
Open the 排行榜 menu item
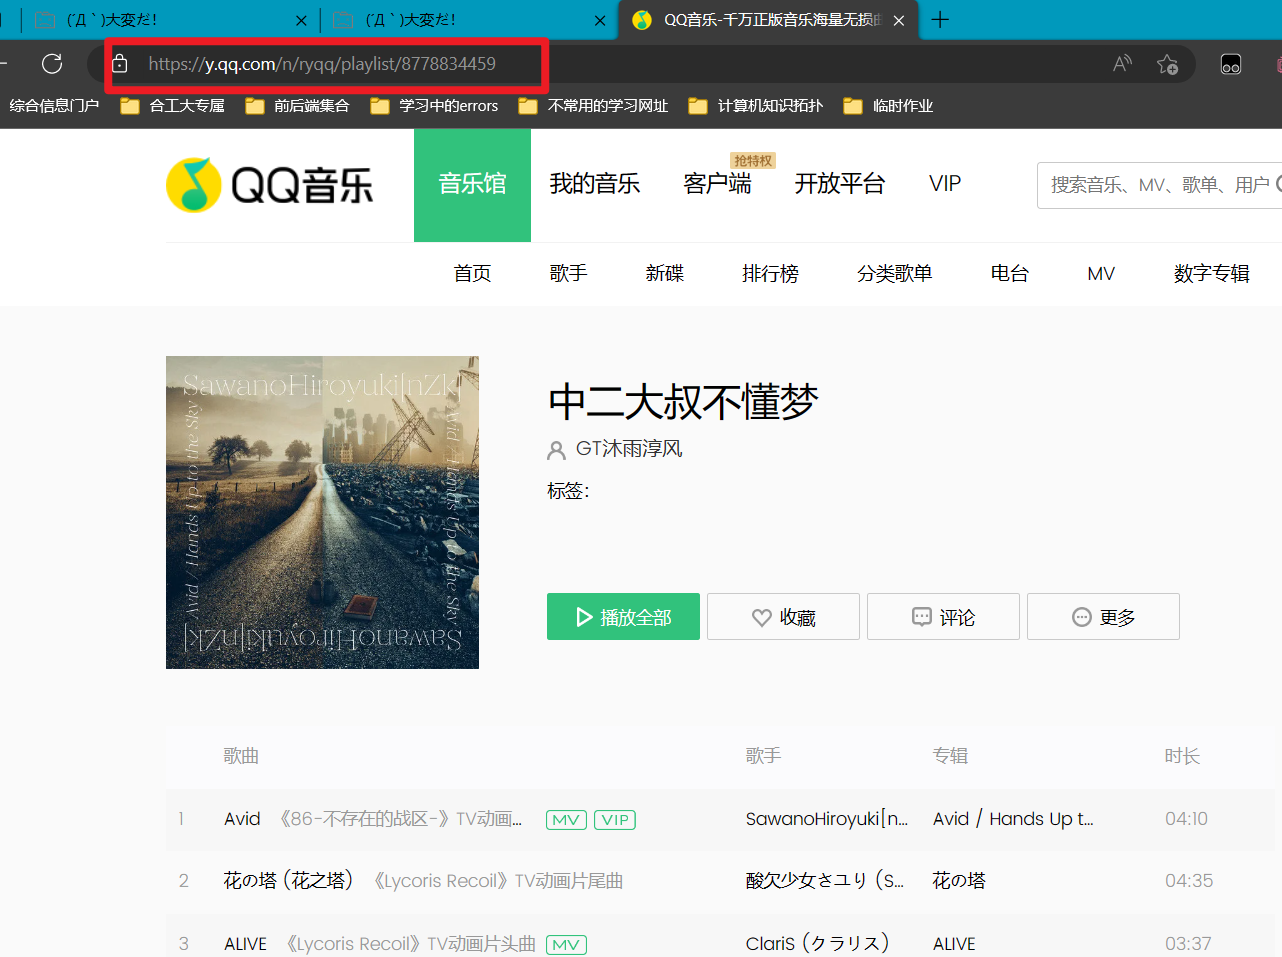point(770,274)
